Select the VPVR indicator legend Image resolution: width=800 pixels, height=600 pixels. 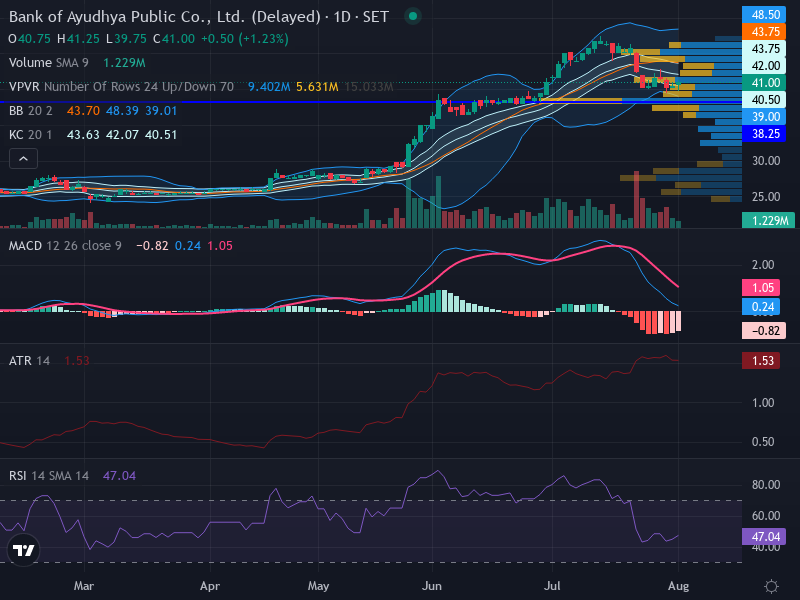[x=121, y=87]
